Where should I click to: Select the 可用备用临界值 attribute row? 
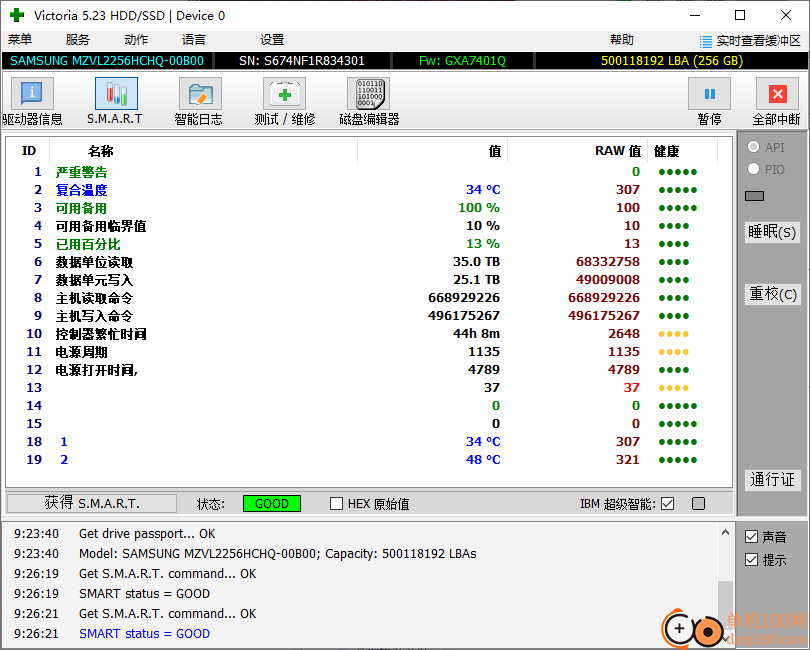369,226
